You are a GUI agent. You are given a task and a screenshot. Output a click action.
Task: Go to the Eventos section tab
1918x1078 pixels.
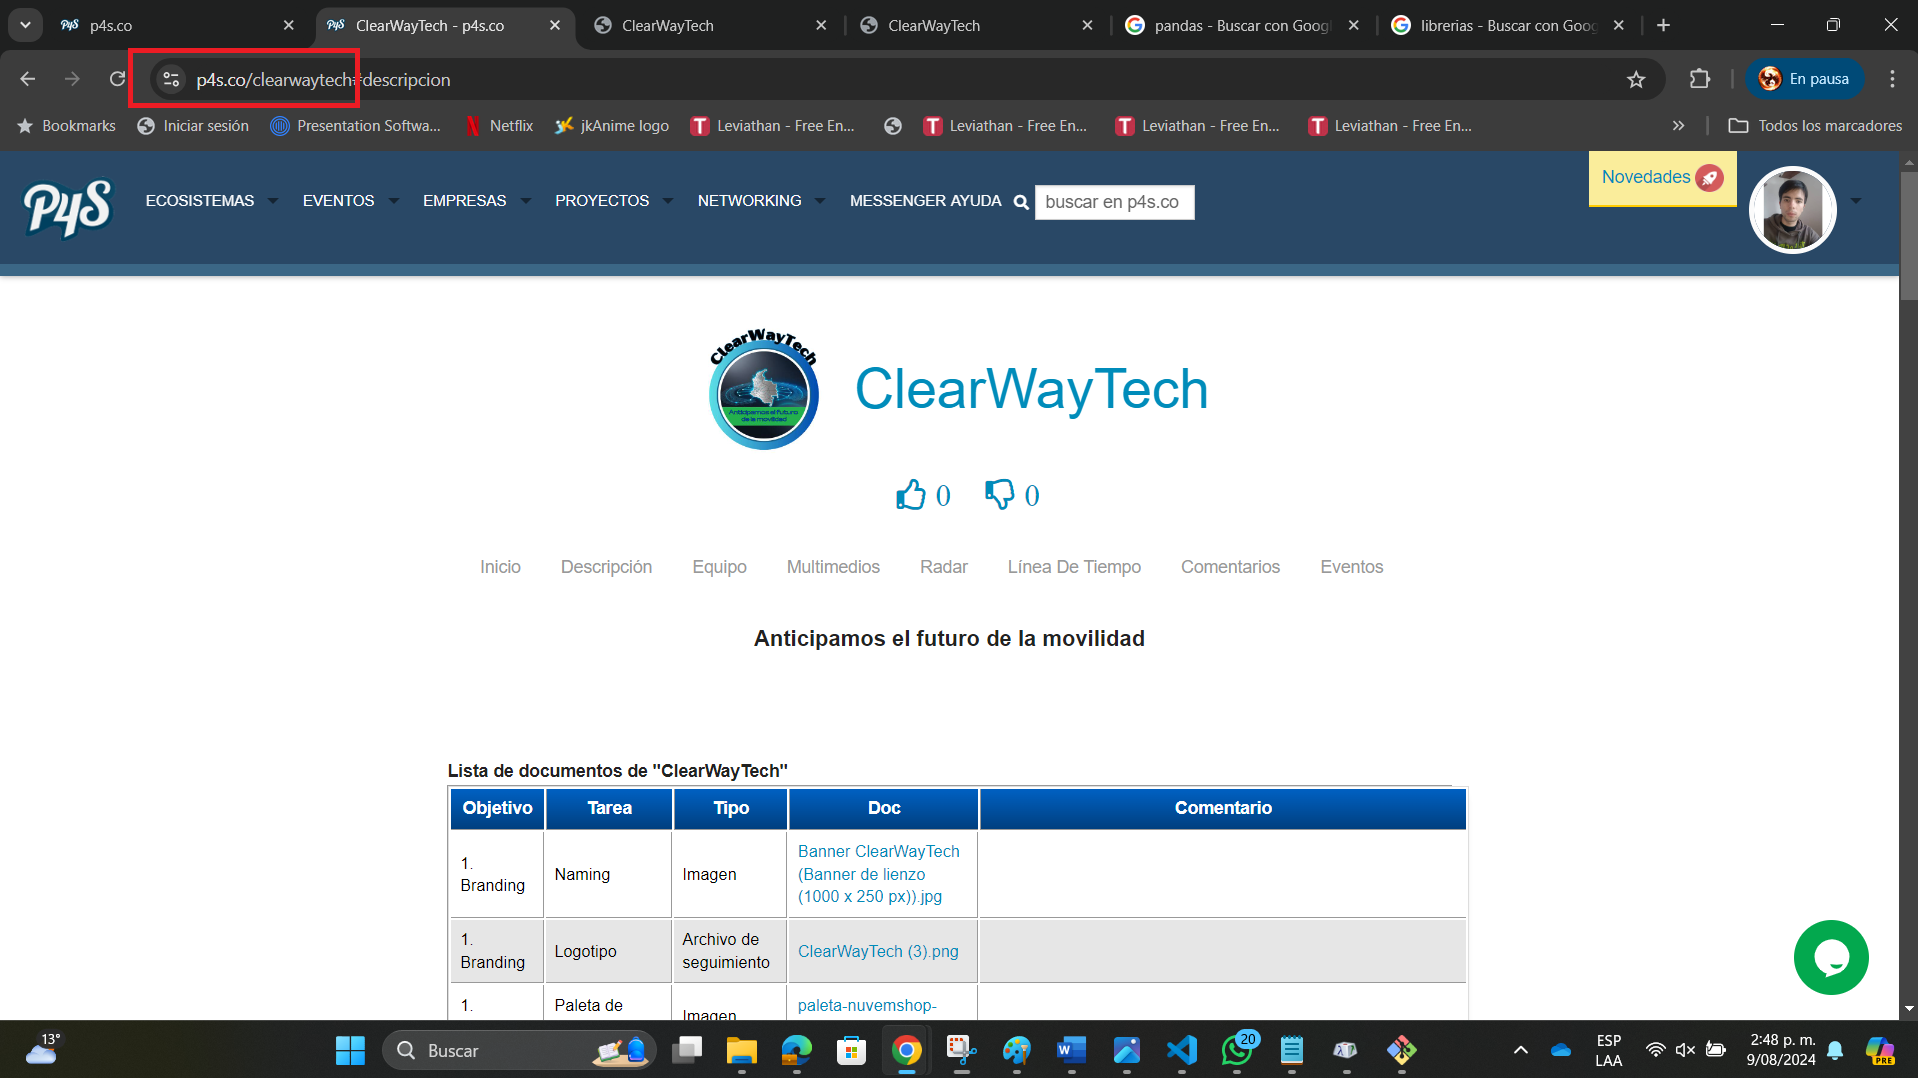pos(1351,567)
